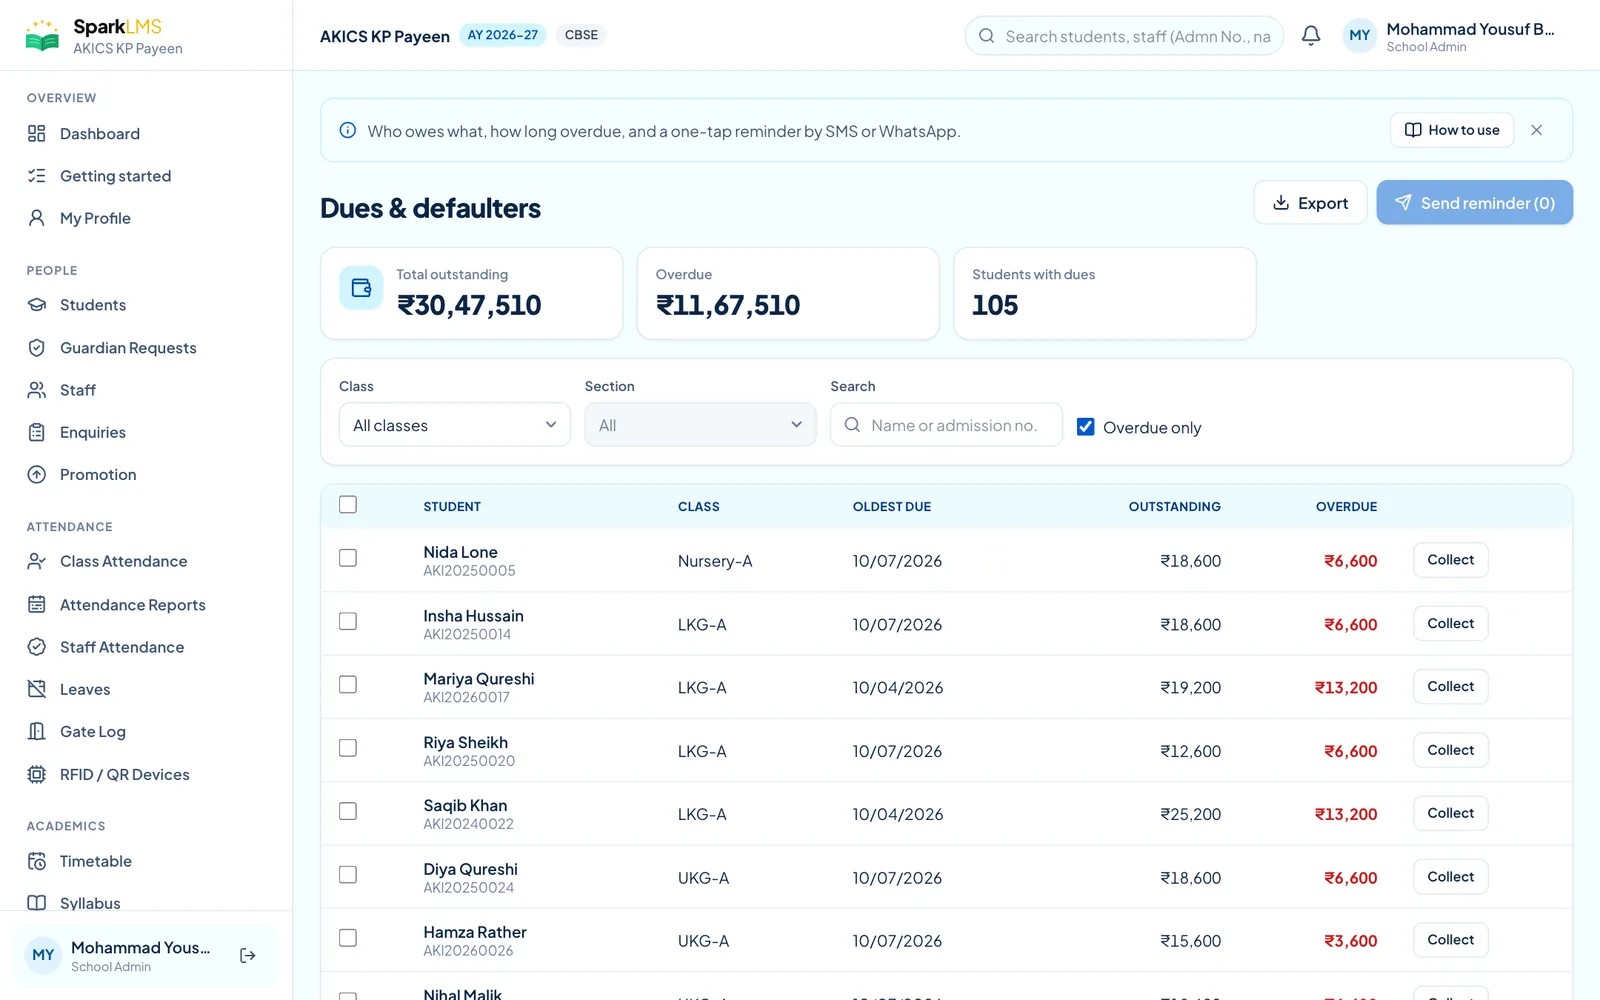
Task: Click the My Profile person icon
Action: tap(37, 218)
